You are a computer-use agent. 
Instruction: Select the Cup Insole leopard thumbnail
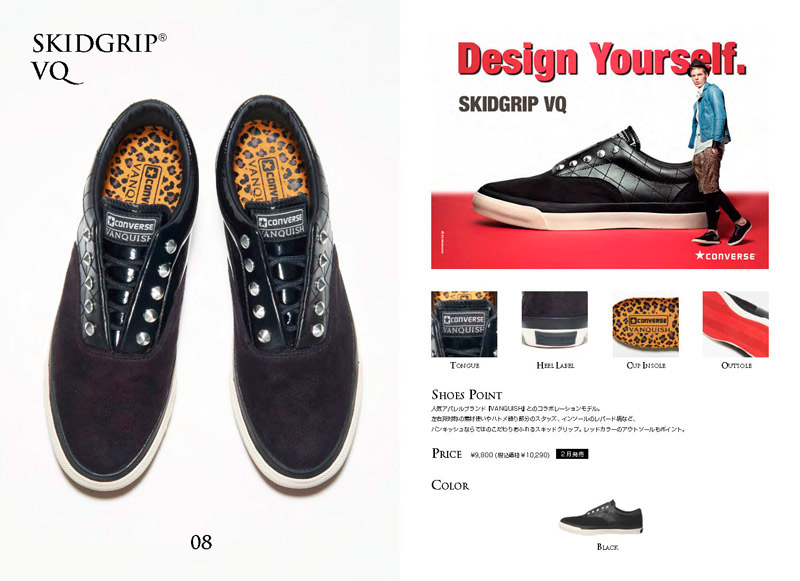pos(645,324)
